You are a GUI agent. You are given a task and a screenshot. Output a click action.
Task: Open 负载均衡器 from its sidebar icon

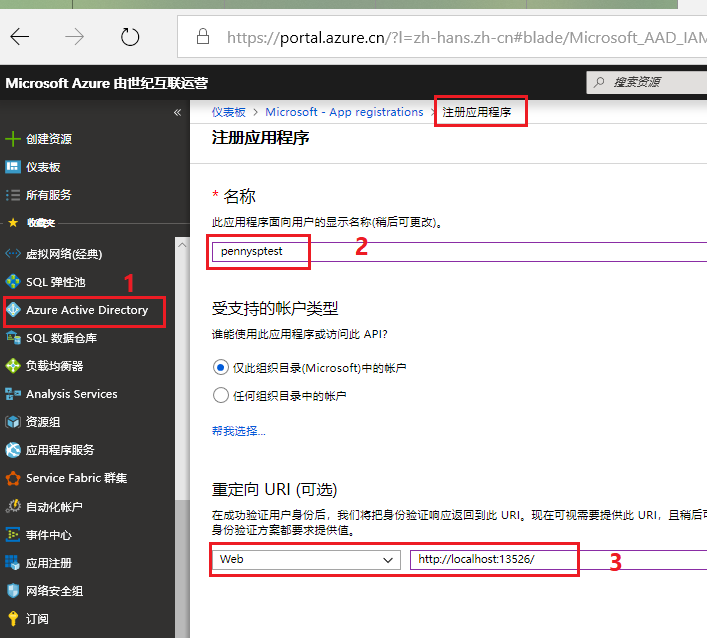(x=13, y=366)
